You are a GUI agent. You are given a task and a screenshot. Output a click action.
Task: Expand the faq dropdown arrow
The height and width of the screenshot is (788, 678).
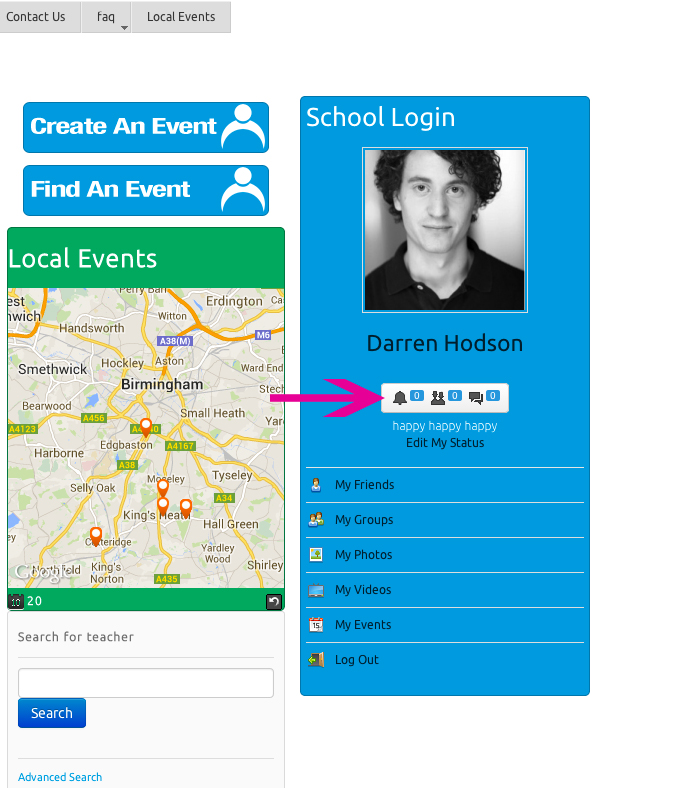point(124,28)
